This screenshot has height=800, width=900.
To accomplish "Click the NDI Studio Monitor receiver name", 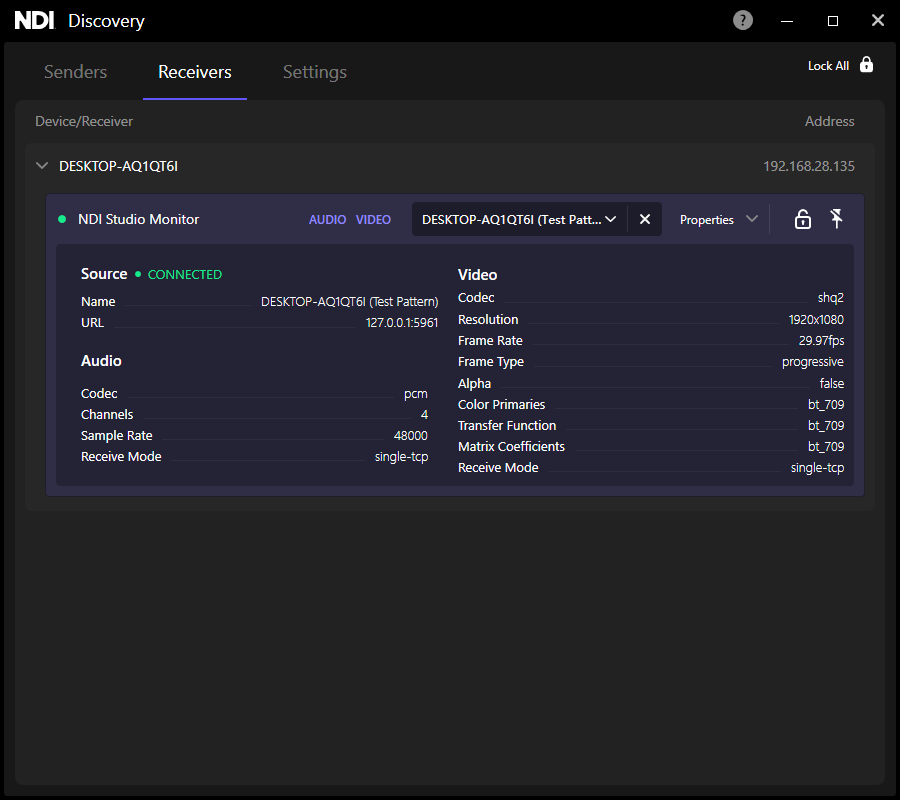I will (138, 219).
